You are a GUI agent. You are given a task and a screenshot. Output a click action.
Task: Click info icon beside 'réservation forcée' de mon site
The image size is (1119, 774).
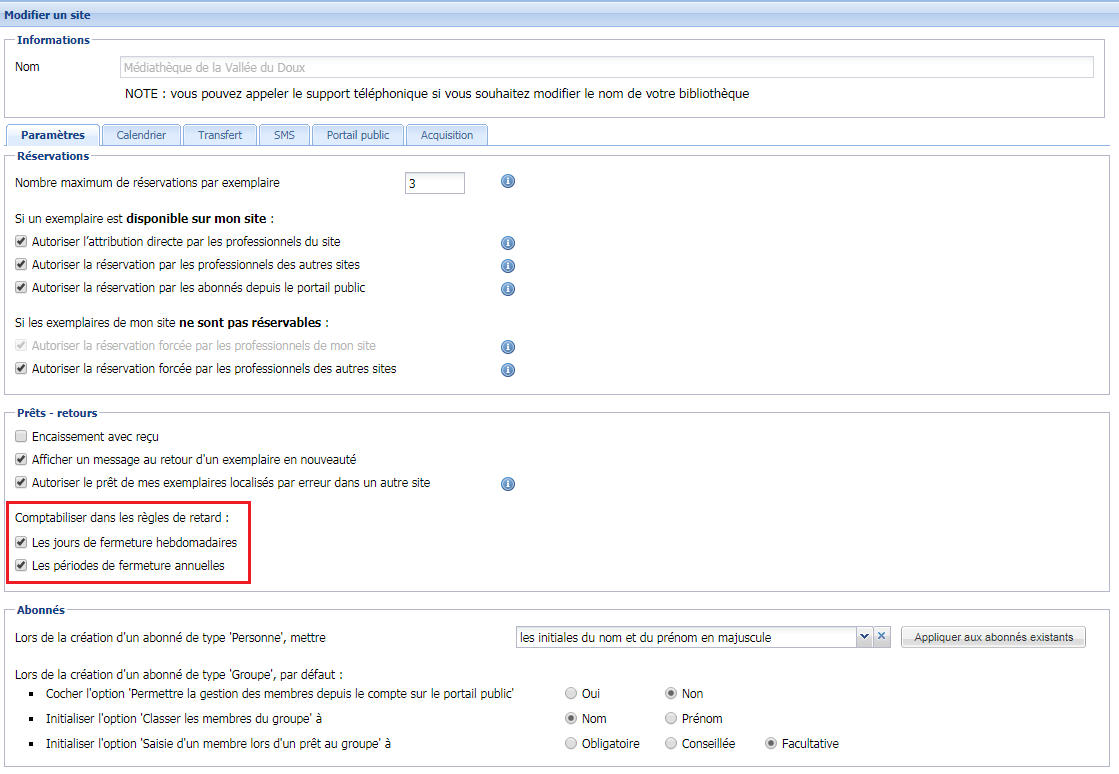coord(508,347)
